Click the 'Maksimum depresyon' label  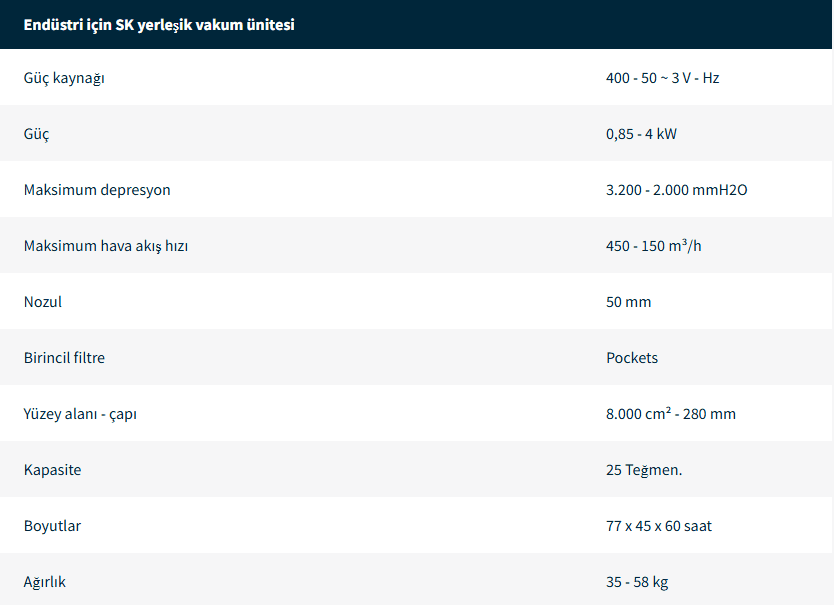click(97, 190)
